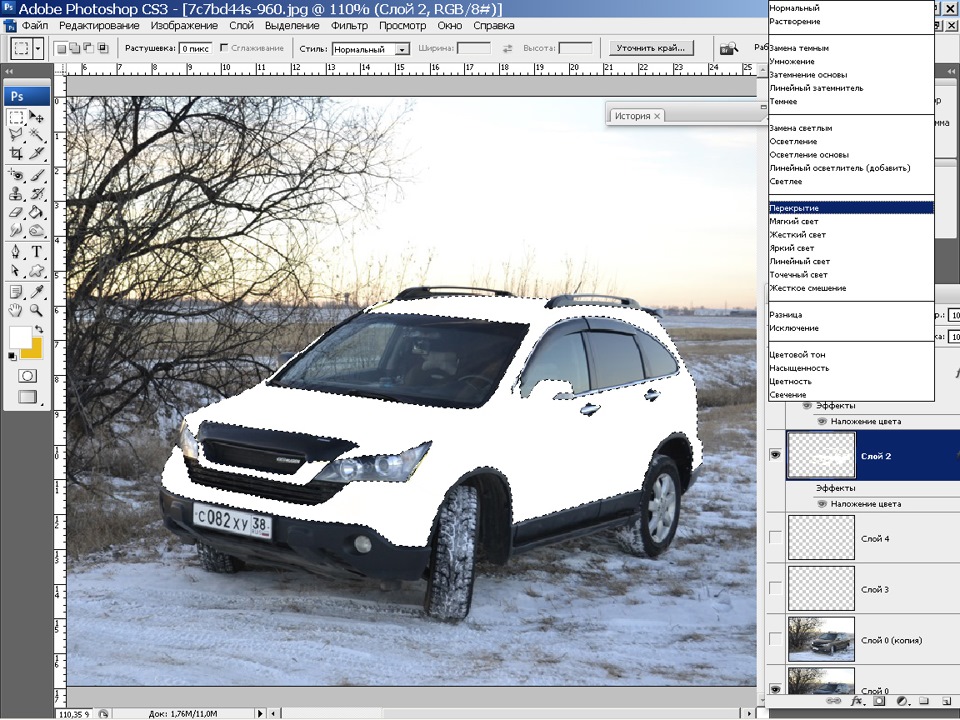Viewport: 960px width, 720px height.
Task: Select the Type tool
Action: 37,252
